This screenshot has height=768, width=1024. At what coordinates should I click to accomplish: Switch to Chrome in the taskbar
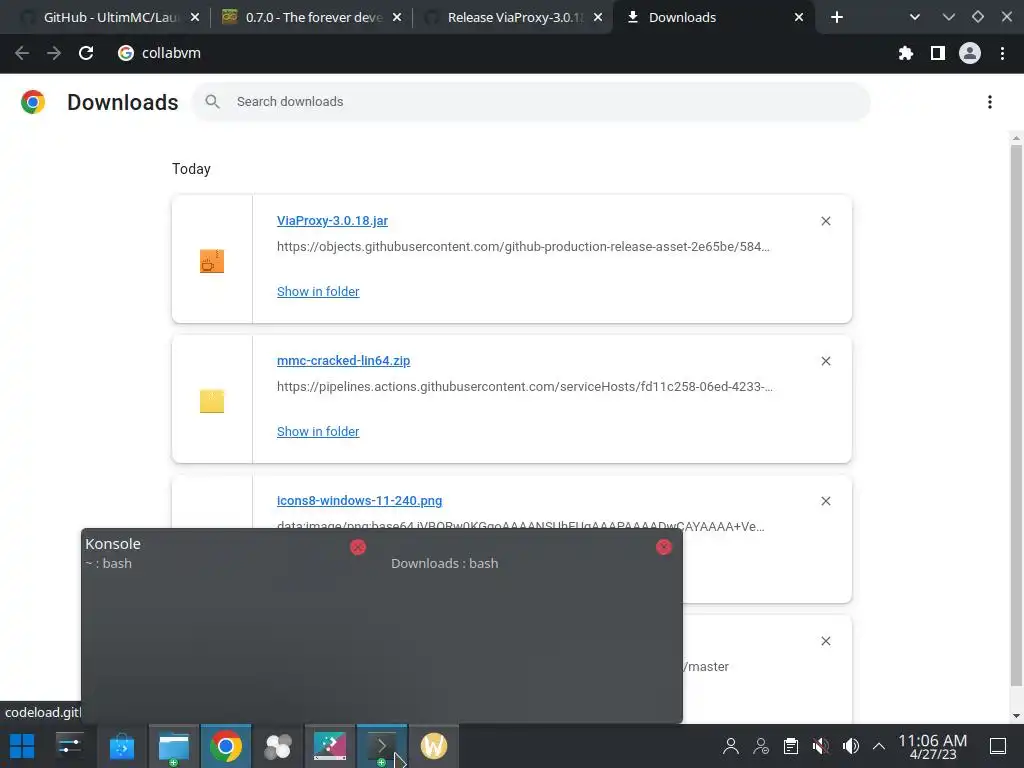click(x=225, y=746)
